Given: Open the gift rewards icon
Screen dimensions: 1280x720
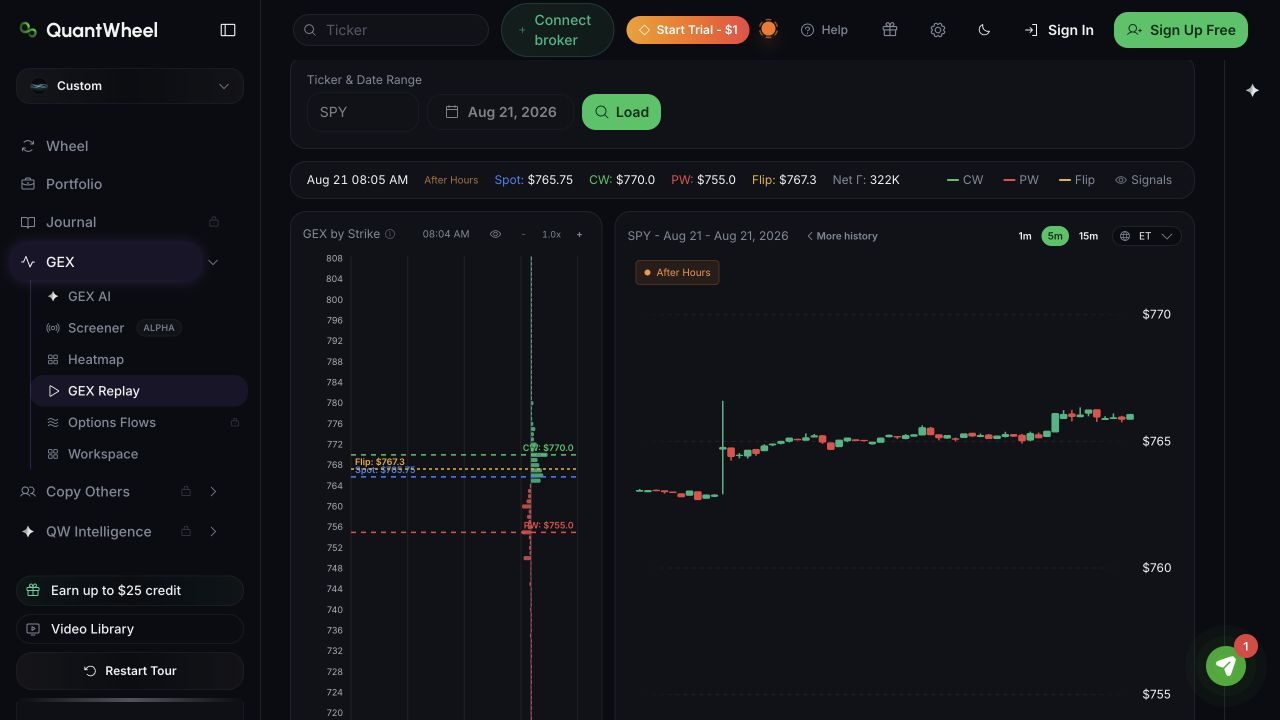Looking at the screenshot, I should pyautogui.click(x=890, y=30).
